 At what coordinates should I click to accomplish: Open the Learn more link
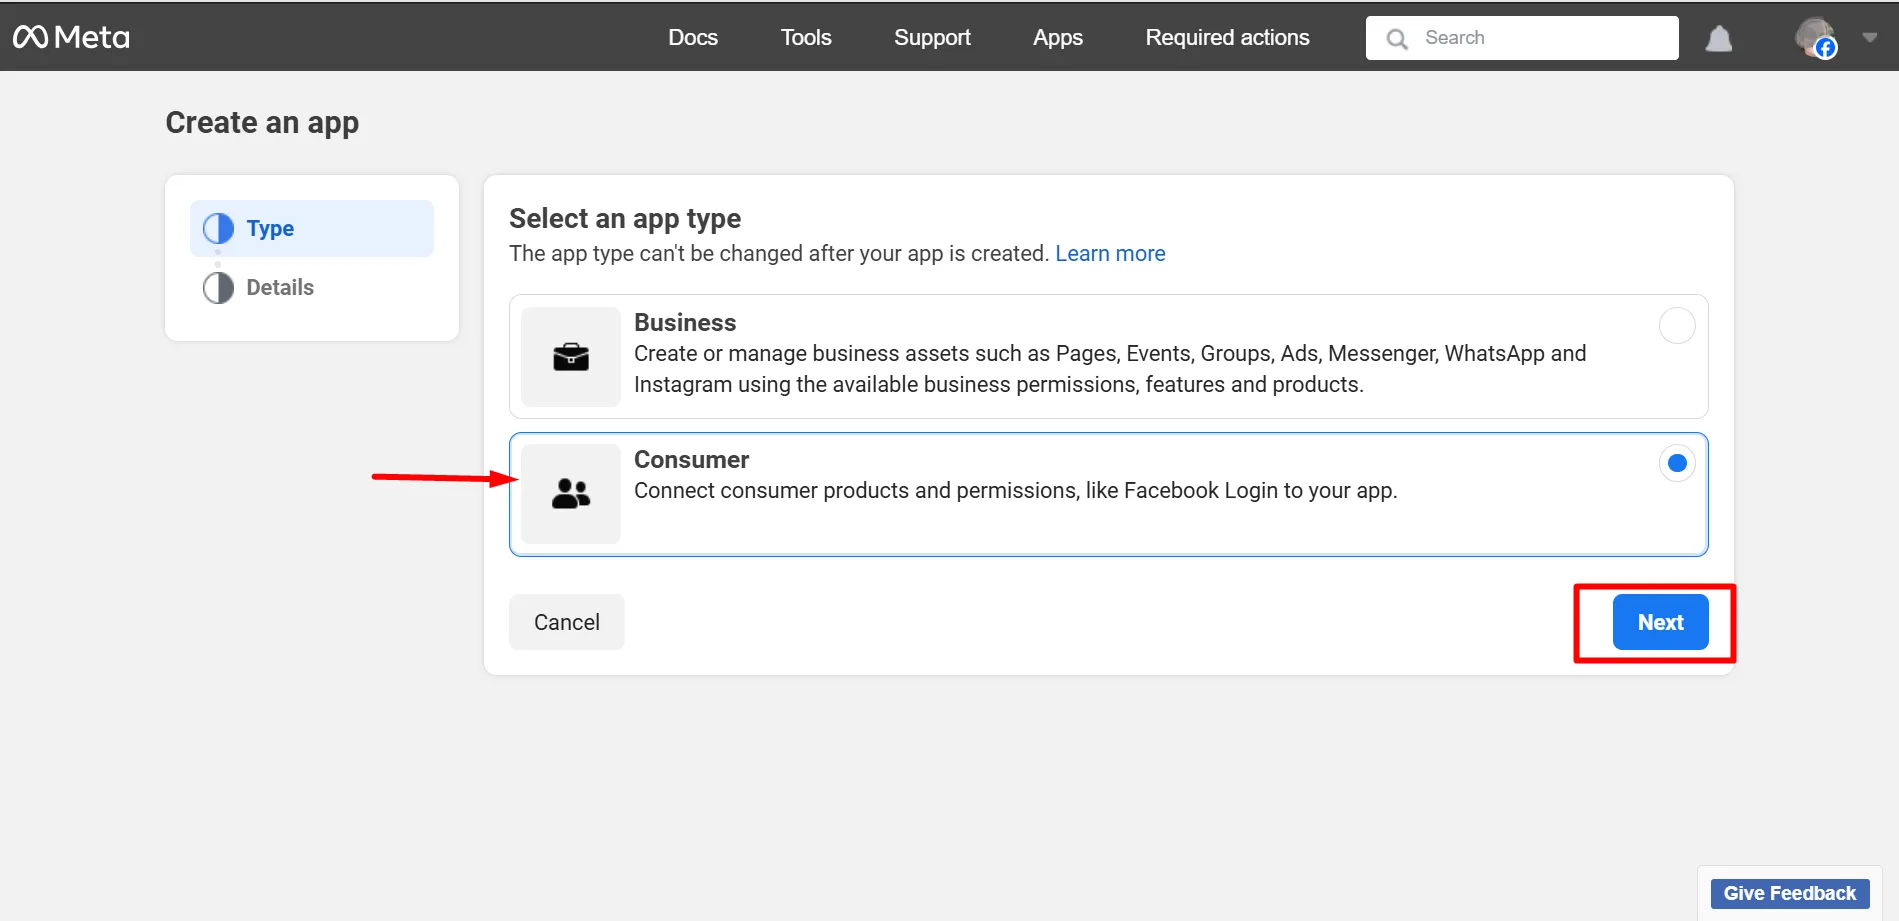pyautogui.click(x=1110, y=253)
